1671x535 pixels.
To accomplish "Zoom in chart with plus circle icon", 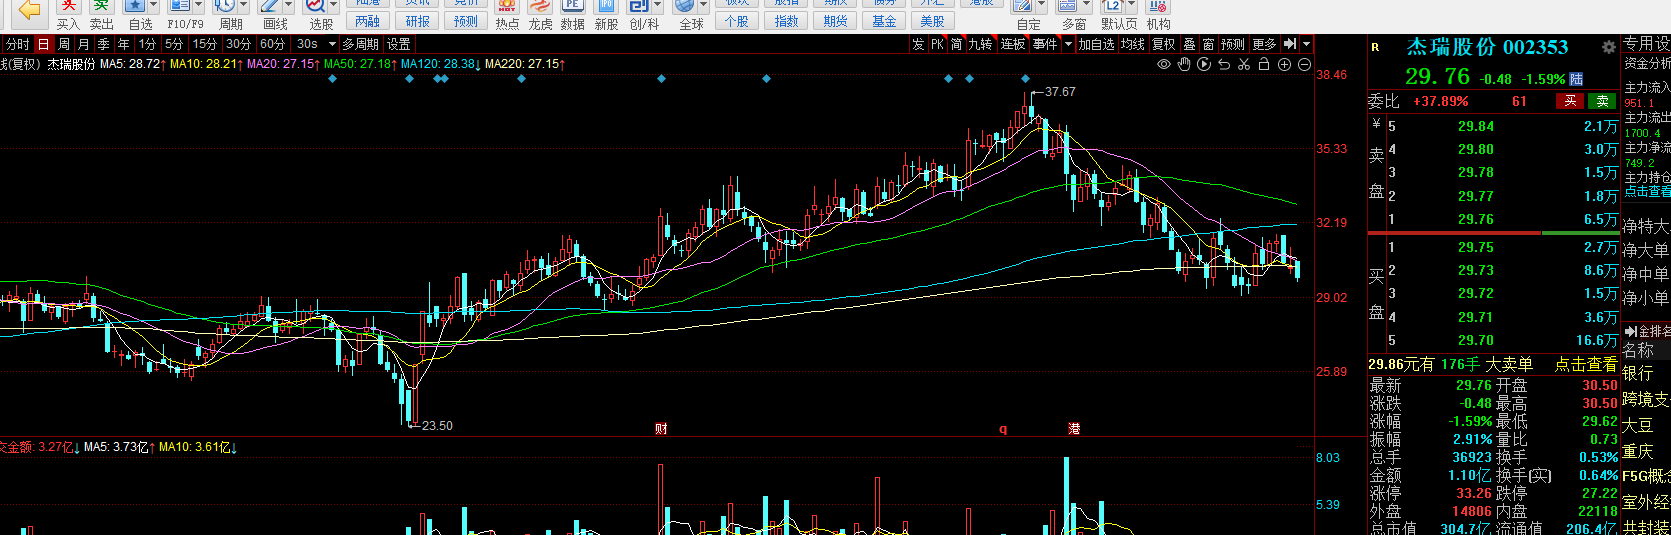I will click(x=1284, y=64).
